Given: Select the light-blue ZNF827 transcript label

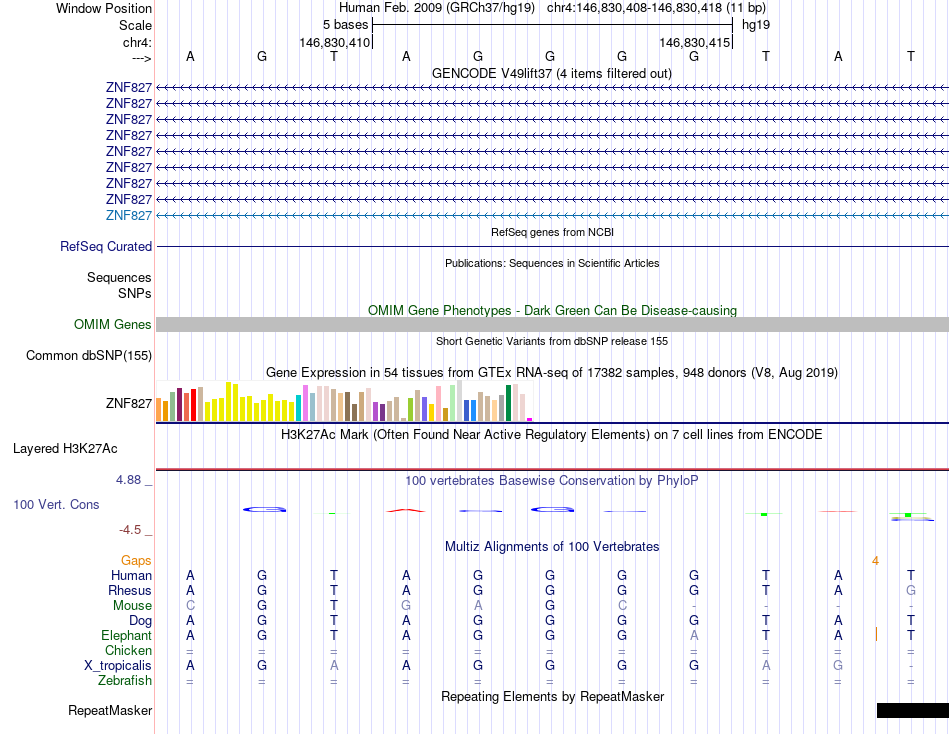Looking at the screenshot, I should coord(128,215).
